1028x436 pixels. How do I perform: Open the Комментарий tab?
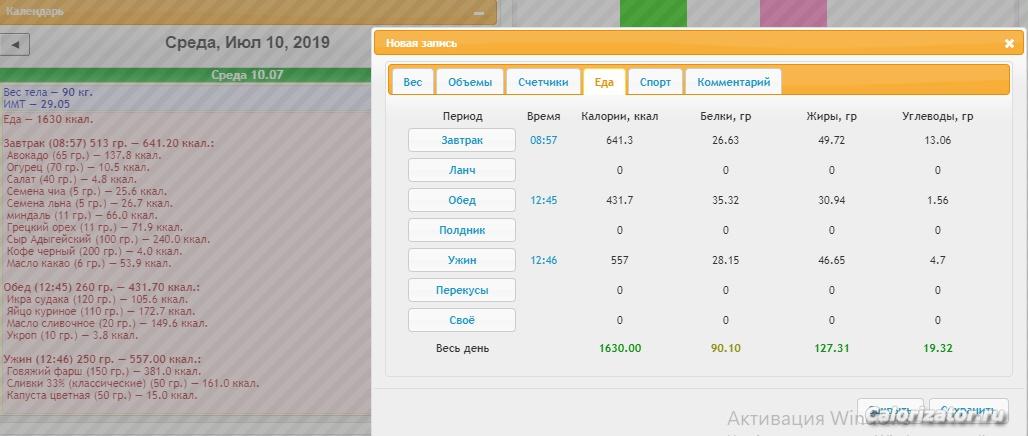coord(733,82)
